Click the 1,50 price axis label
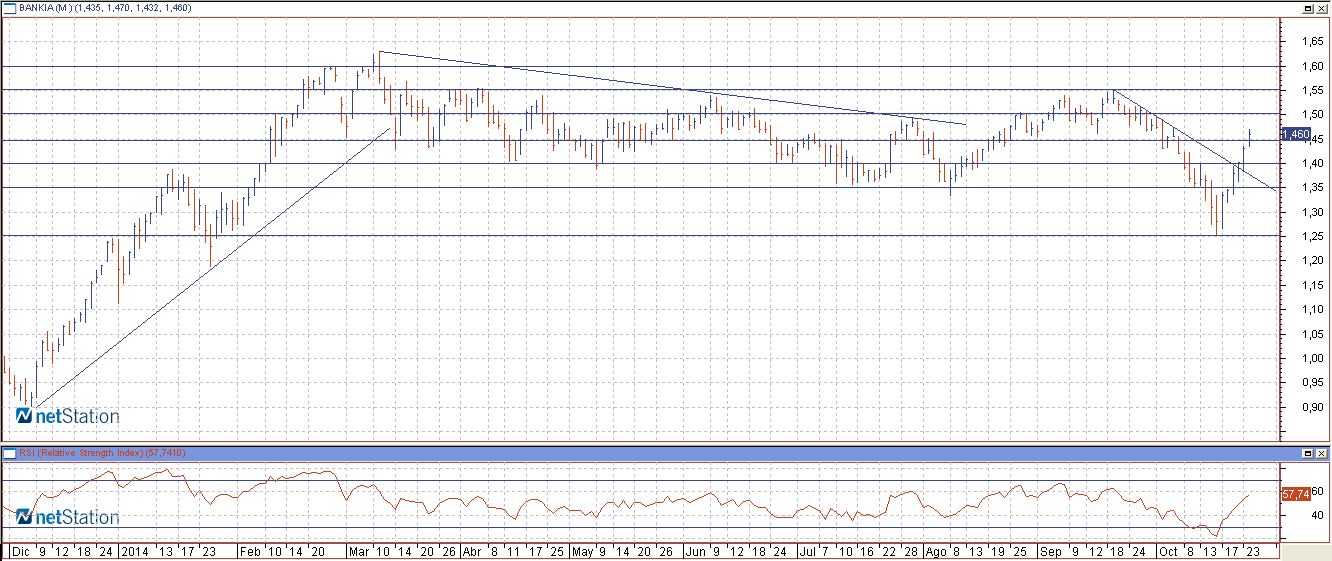This screenshot has height=561, width=1332. tap(1313, 114)
